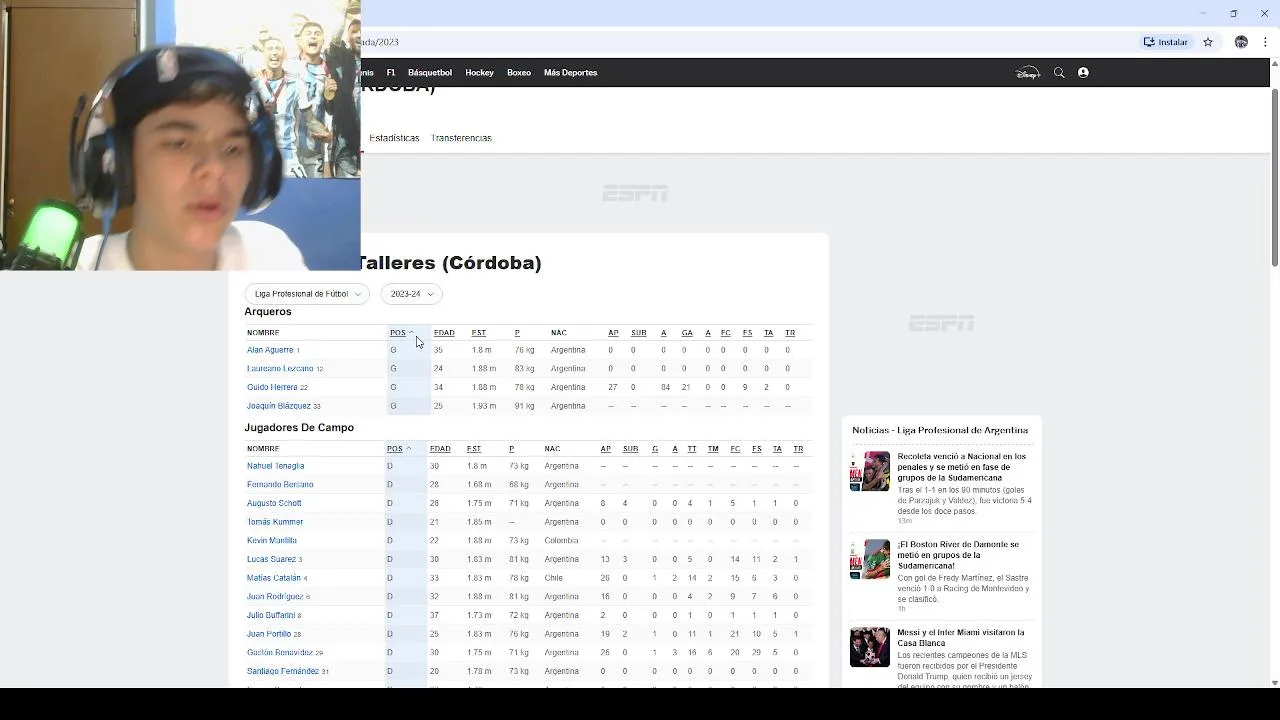Open Juan Rodríguez player page
Viewport: 1280px width, 720px height.
[x=275, y=597]
